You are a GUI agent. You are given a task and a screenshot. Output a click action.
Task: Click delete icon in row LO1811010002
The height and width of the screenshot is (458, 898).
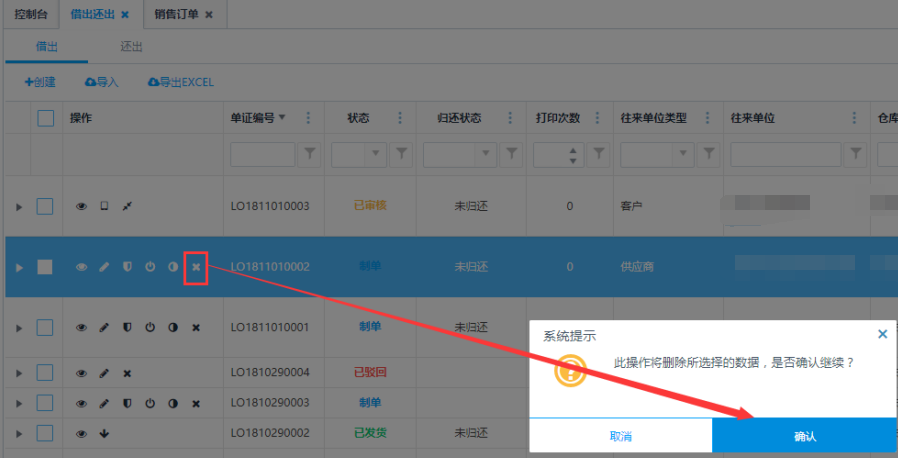click(x=196, y=267)
